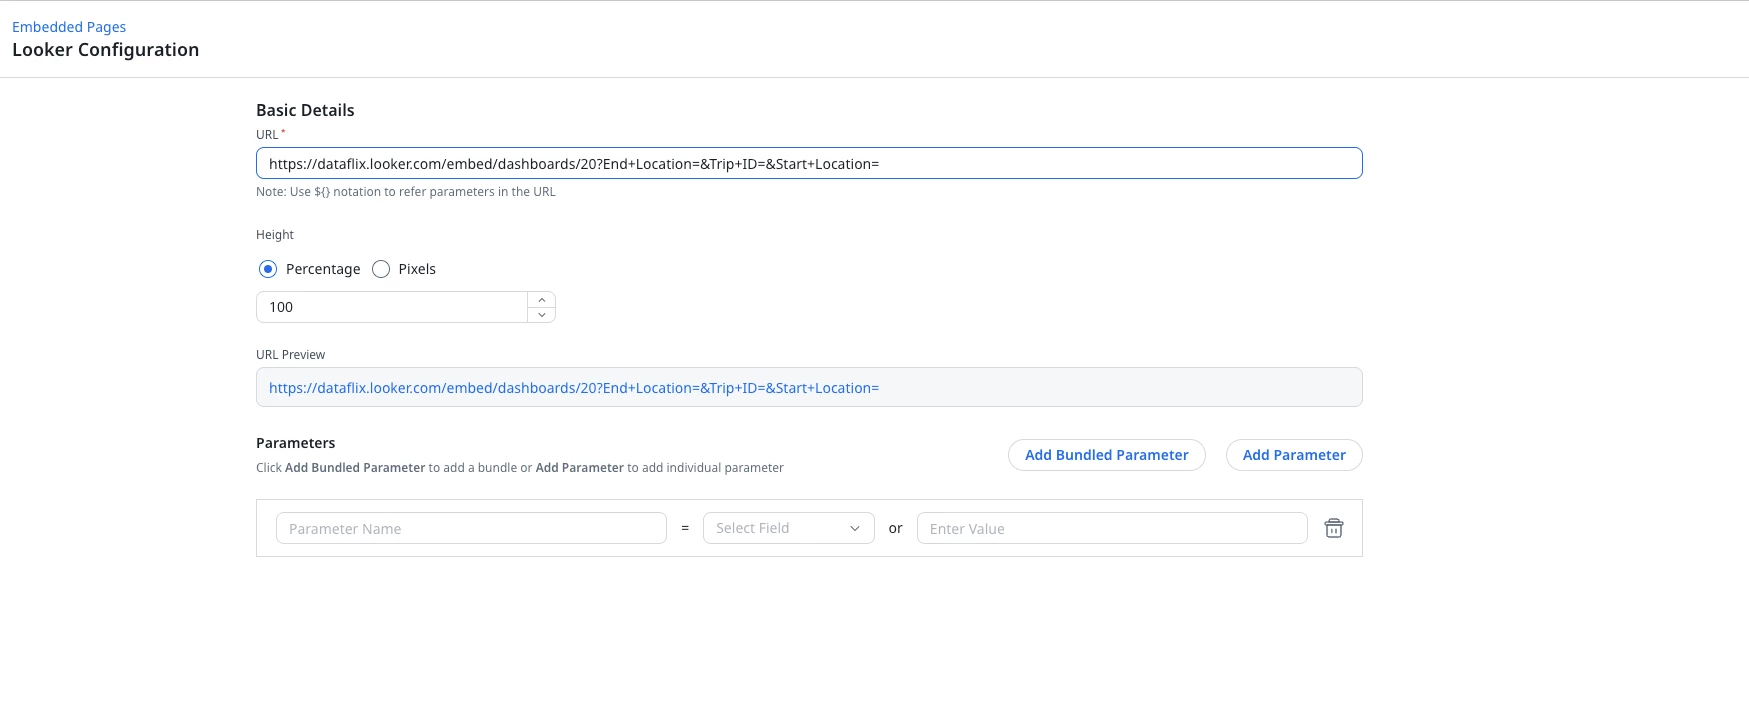The width and height of the screenshot is (1749, 724).
Task: Focus the Parameter Name field
Action: click(471, 528)
